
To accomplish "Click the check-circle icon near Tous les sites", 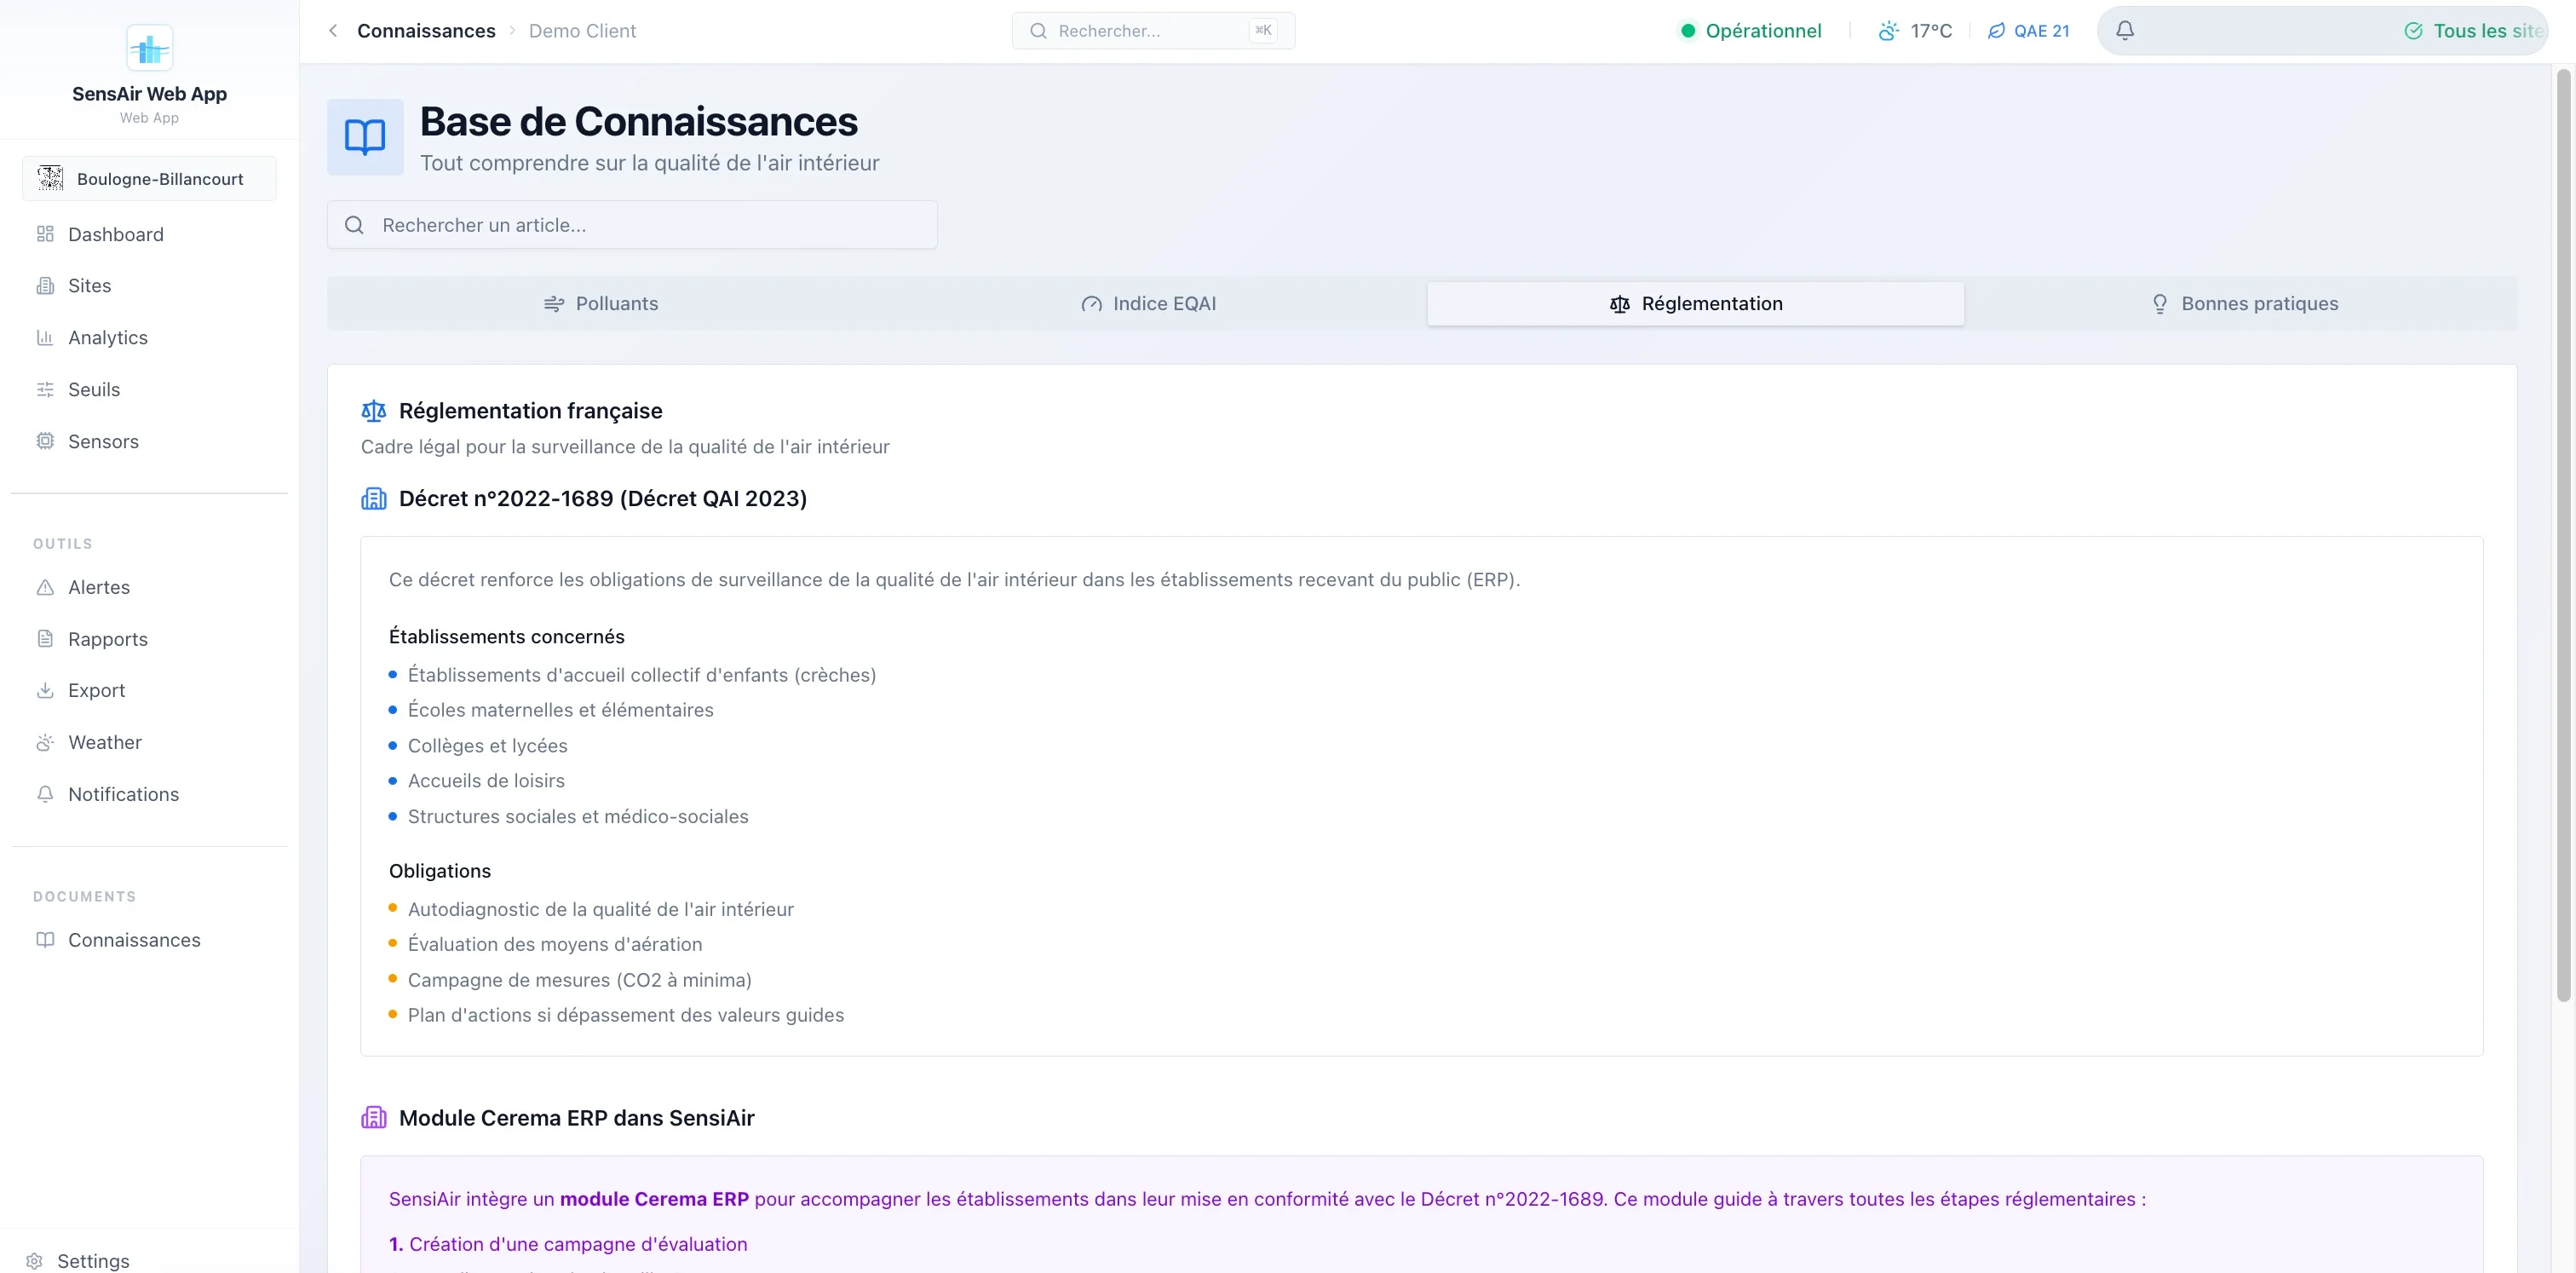I will tap(2413, 31).
